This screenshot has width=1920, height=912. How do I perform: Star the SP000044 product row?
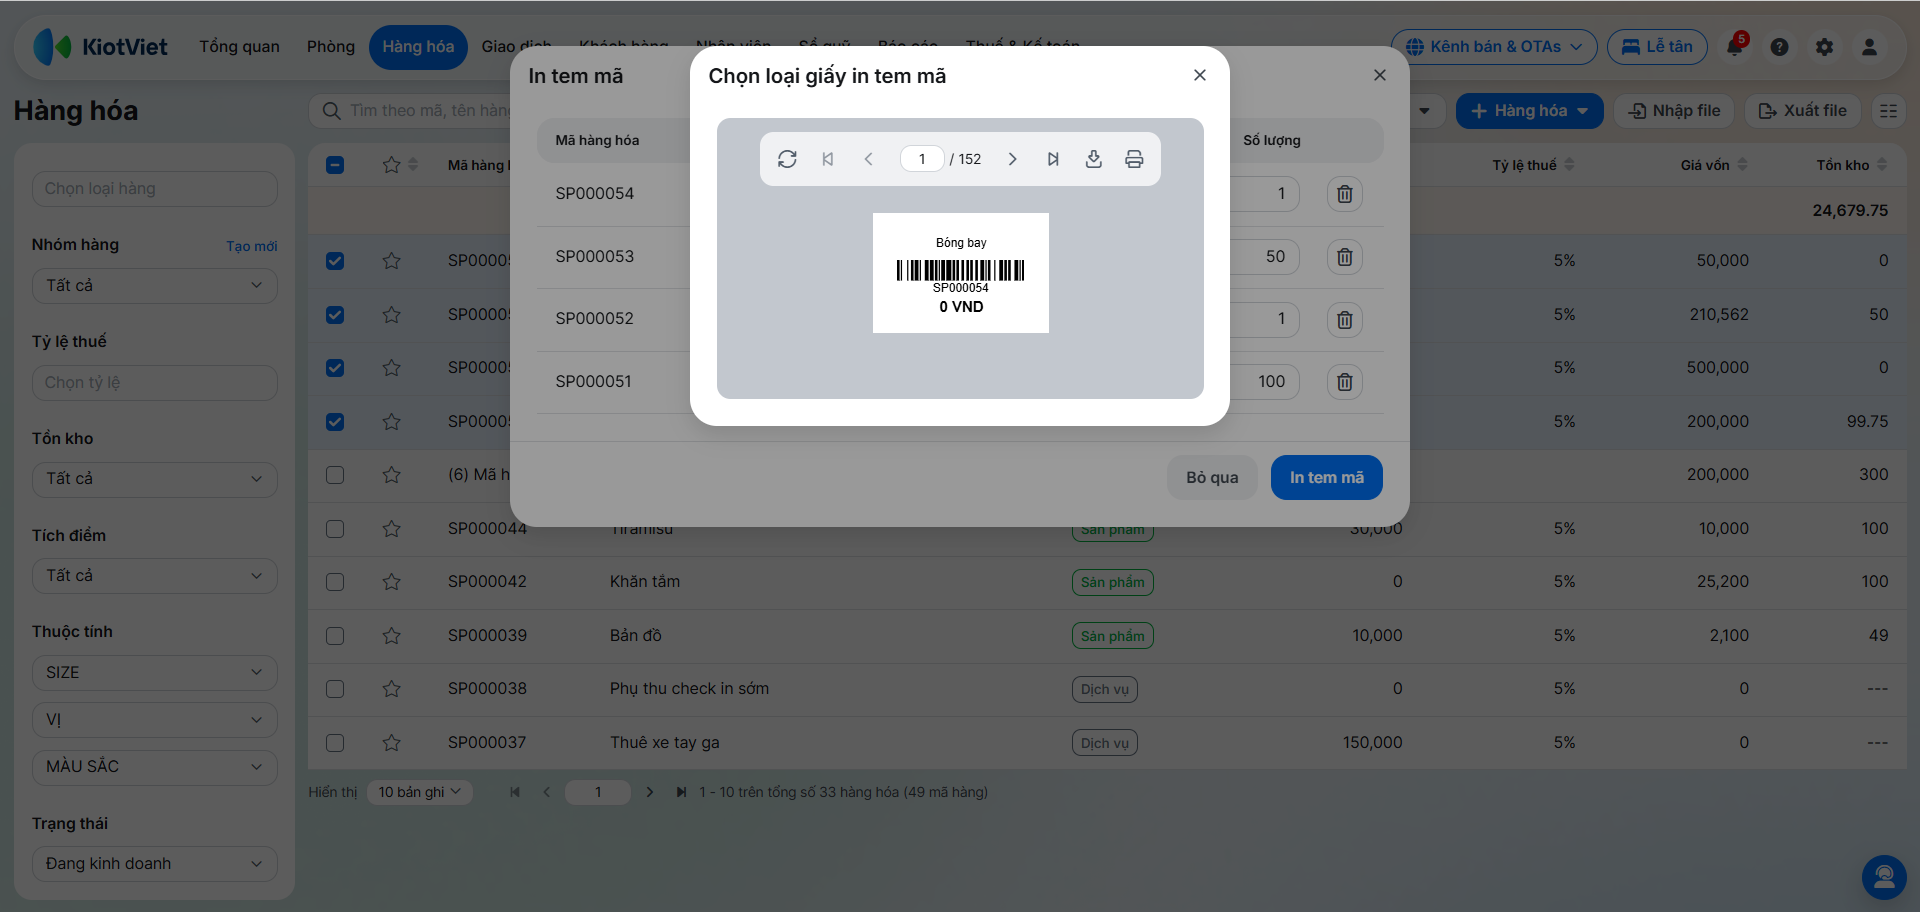point(391,529)
